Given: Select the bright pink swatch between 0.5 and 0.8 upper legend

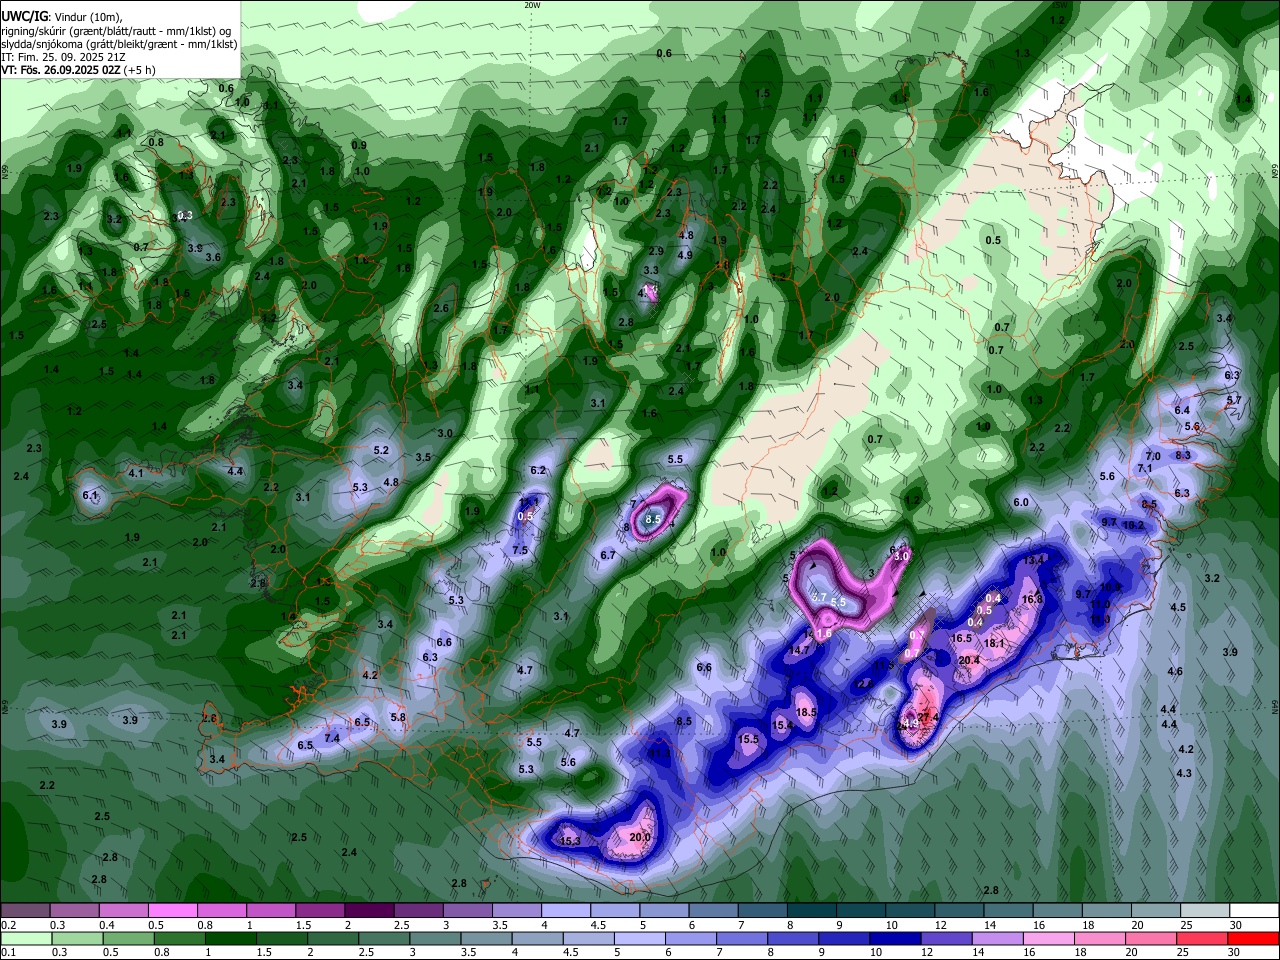Looking at the screenshot, I should click(x=172, y=911).
